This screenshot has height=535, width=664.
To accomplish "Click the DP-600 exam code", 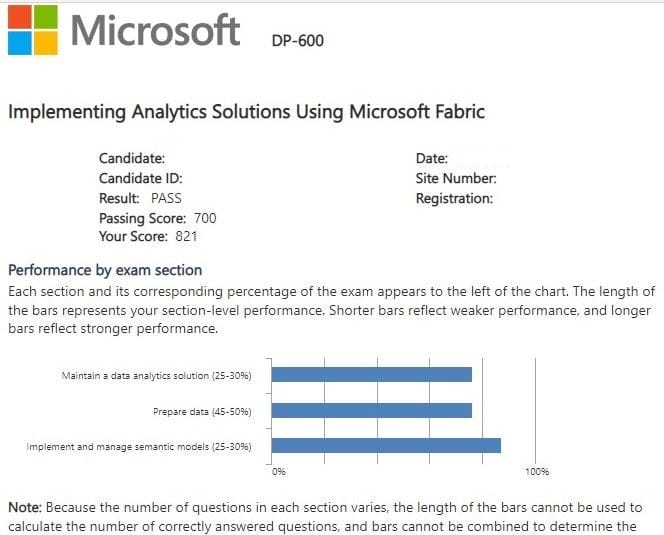I will click(298, 41).
